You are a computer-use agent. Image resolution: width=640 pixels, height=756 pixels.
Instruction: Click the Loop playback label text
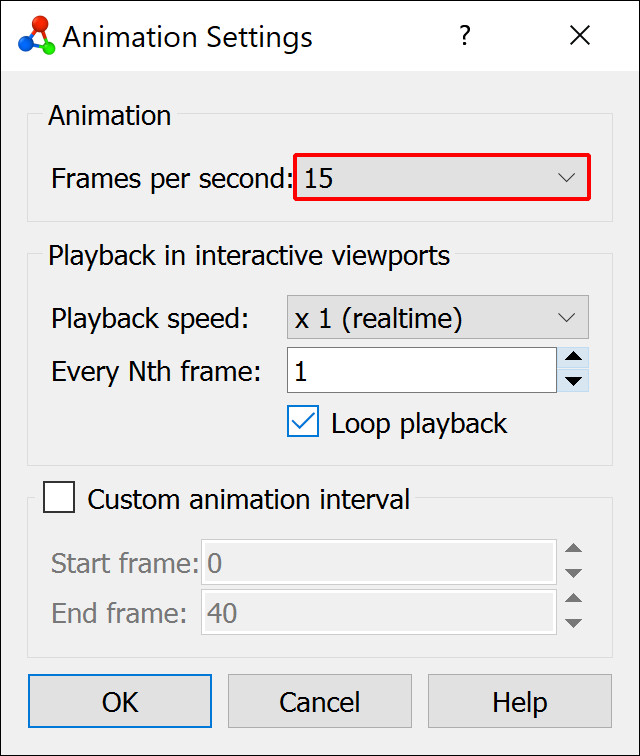tap(419, 424)
